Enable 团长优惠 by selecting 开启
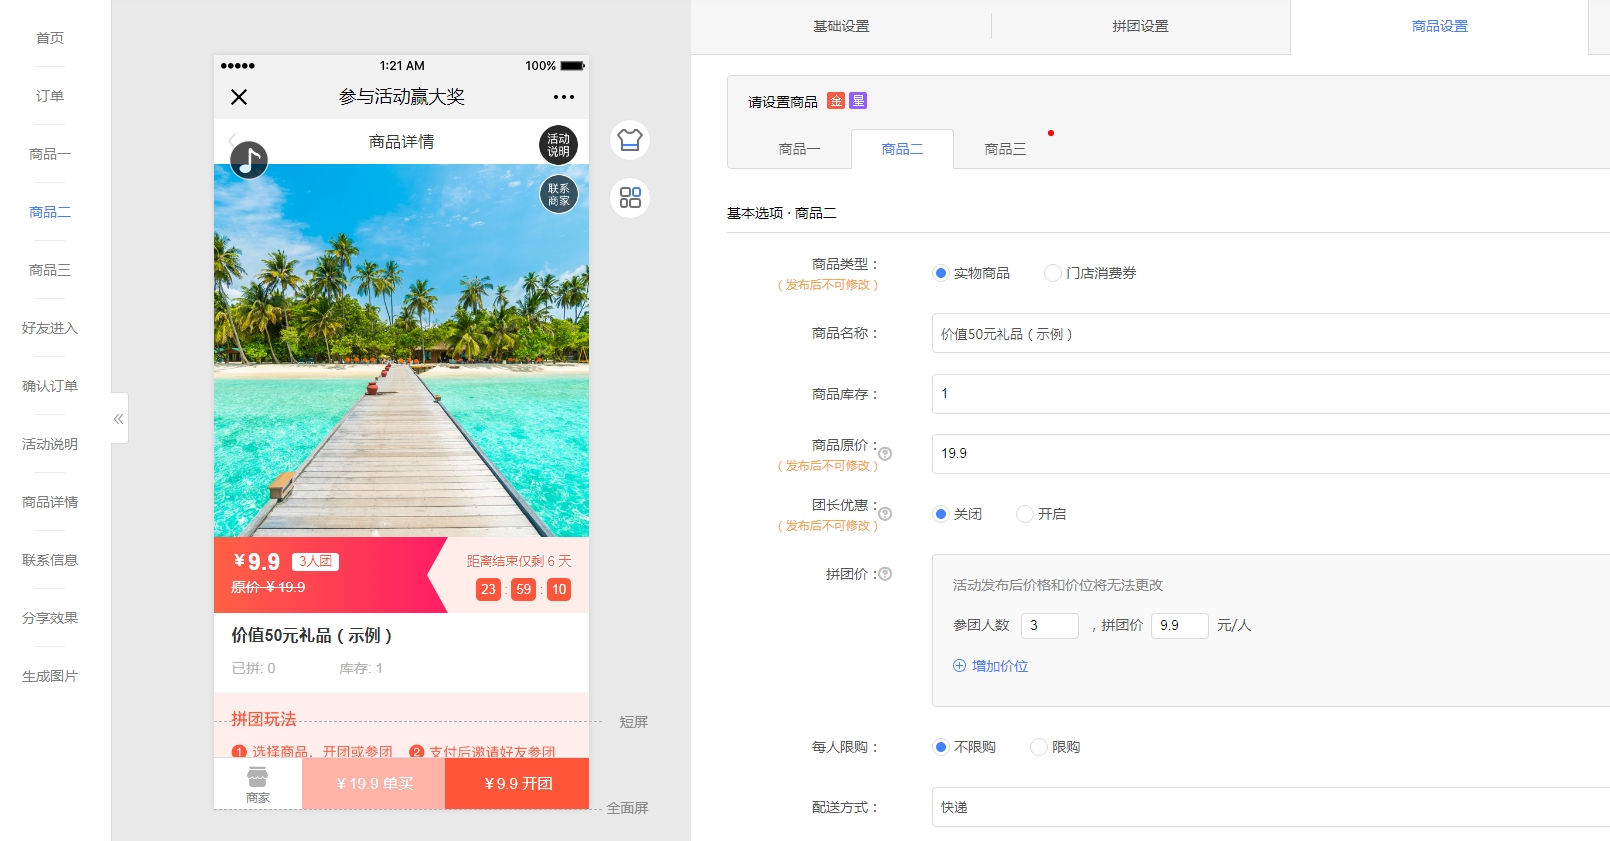 (x=1025, y=514)
